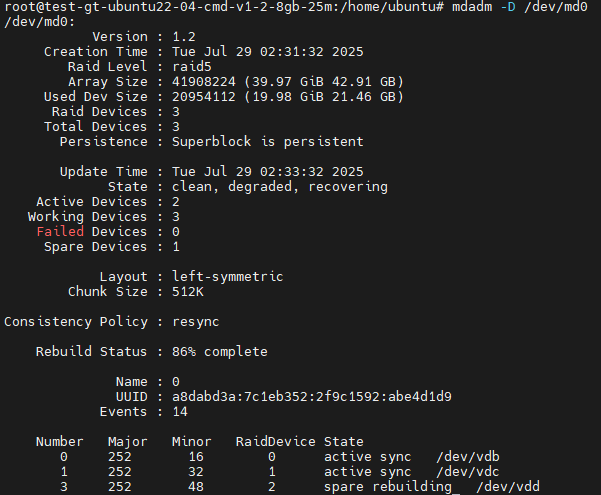Click the /dev/vdd device path
Image resolution: width=601 pixels, height=495 pixels.
(507, 487)
